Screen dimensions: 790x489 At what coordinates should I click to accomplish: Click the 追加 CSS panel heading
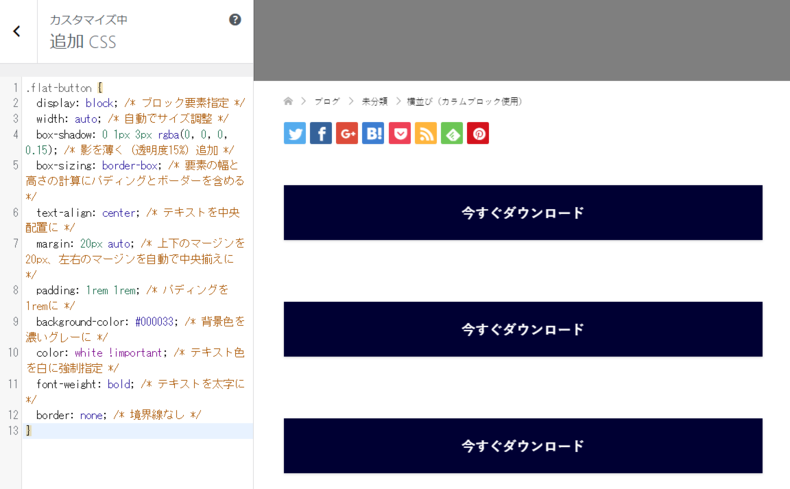click(x=83, y=42)
